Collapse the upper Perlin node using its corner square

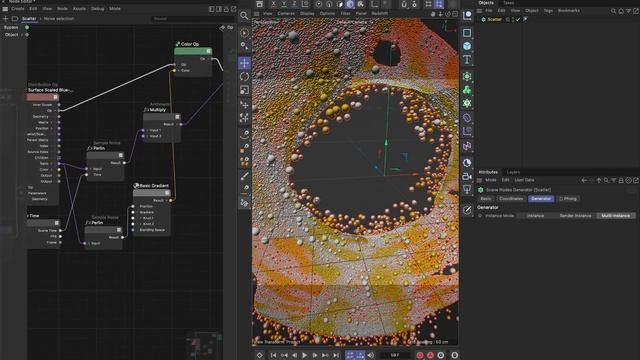pos(121,155)
